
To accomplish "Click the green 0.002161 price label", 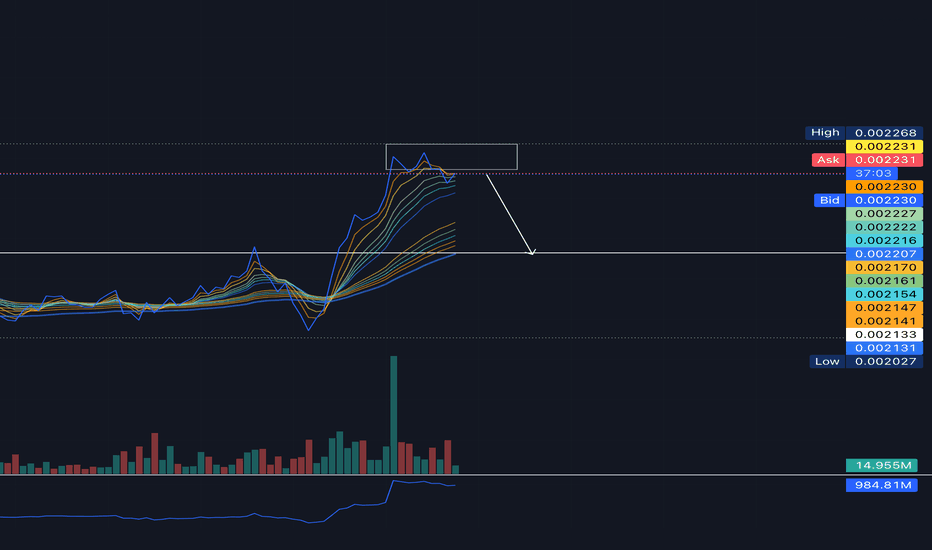I will (884, 281).
